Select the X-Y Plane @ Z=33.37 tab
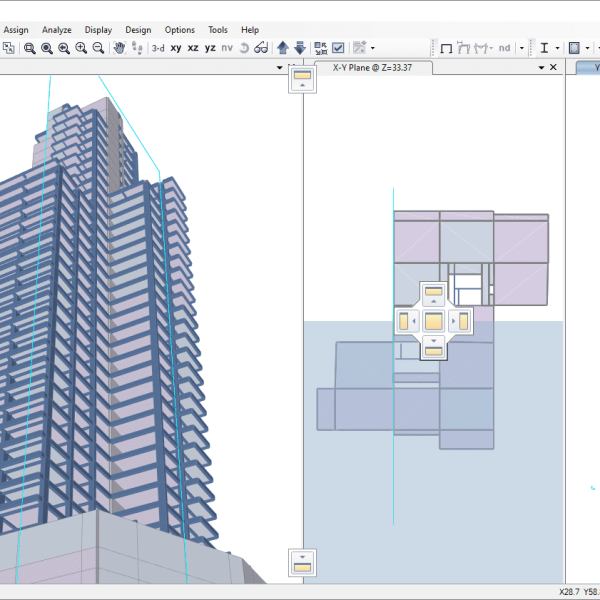 [371, 67]
